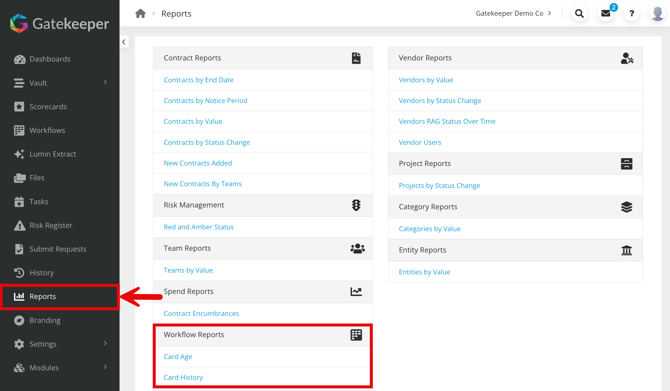Click the Workflows grid icon in sidebar
The height and width of the screenshot is (391, 670).
[x=19, y=130]
